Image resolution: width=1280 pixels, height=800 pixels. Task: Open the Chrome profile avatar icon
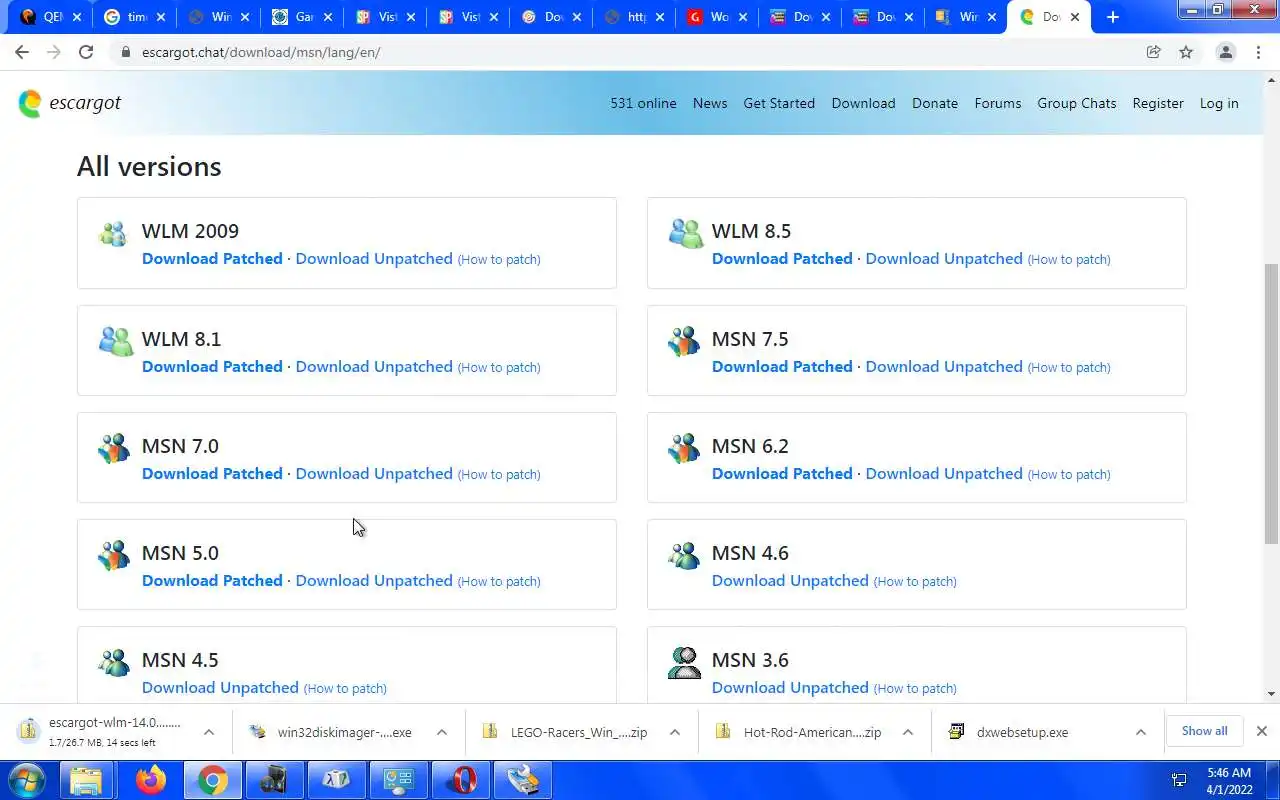(x=1225, y=52)
